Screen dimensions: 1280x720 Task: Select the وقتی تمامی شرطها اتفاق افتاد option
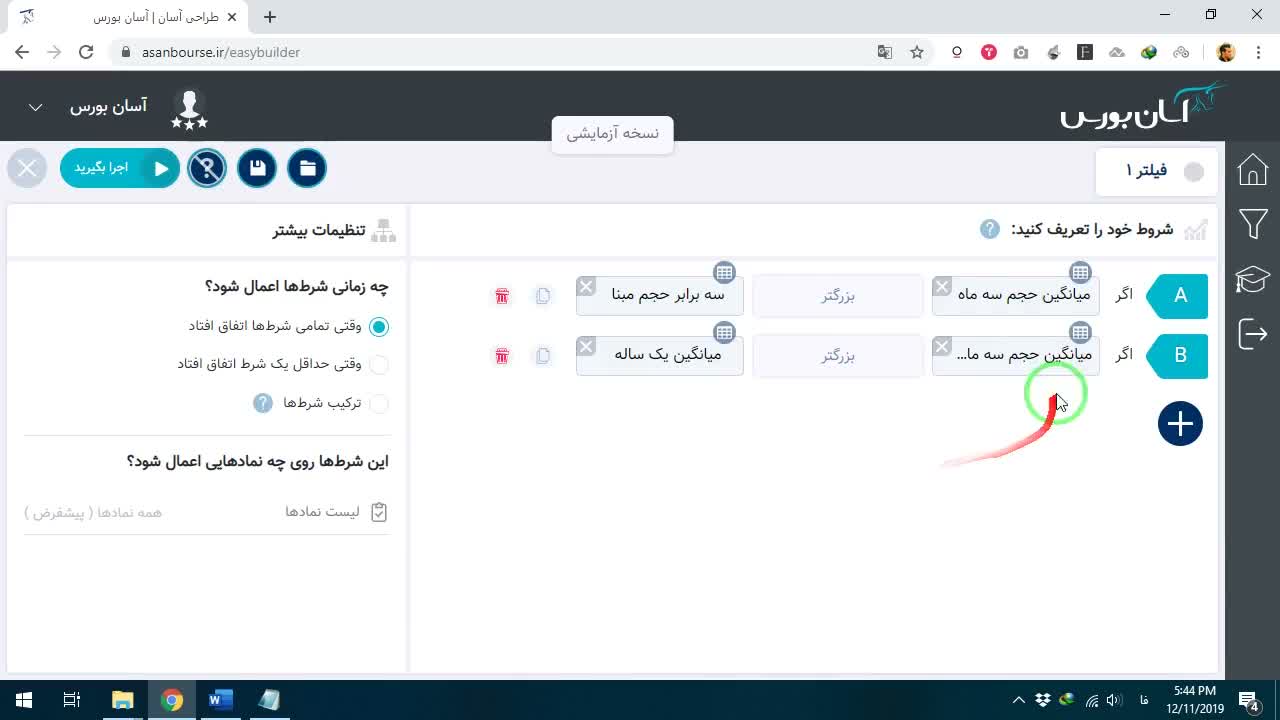click(x=378, y=326)
